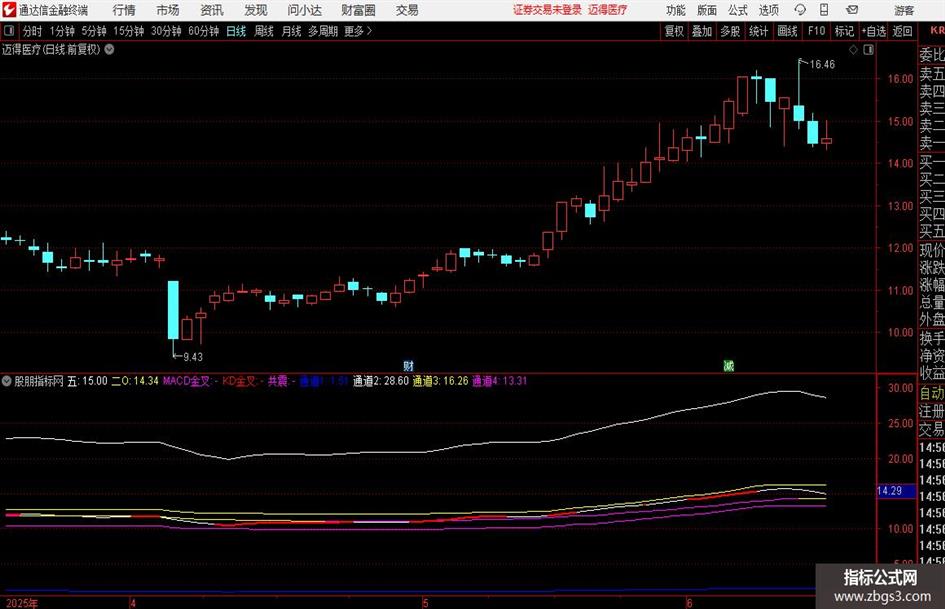945x609 pixels.
Task: Open the 公式 menu
Action: pyautogui.click(x=738, y=10)
